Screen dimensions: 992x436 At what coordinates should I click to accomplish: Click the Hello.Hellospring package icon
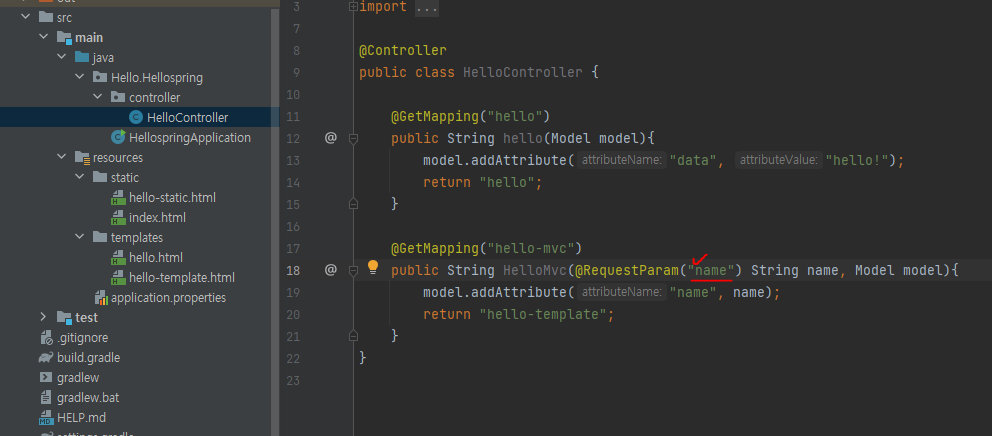pyautogui.click(x=100, y=77)
